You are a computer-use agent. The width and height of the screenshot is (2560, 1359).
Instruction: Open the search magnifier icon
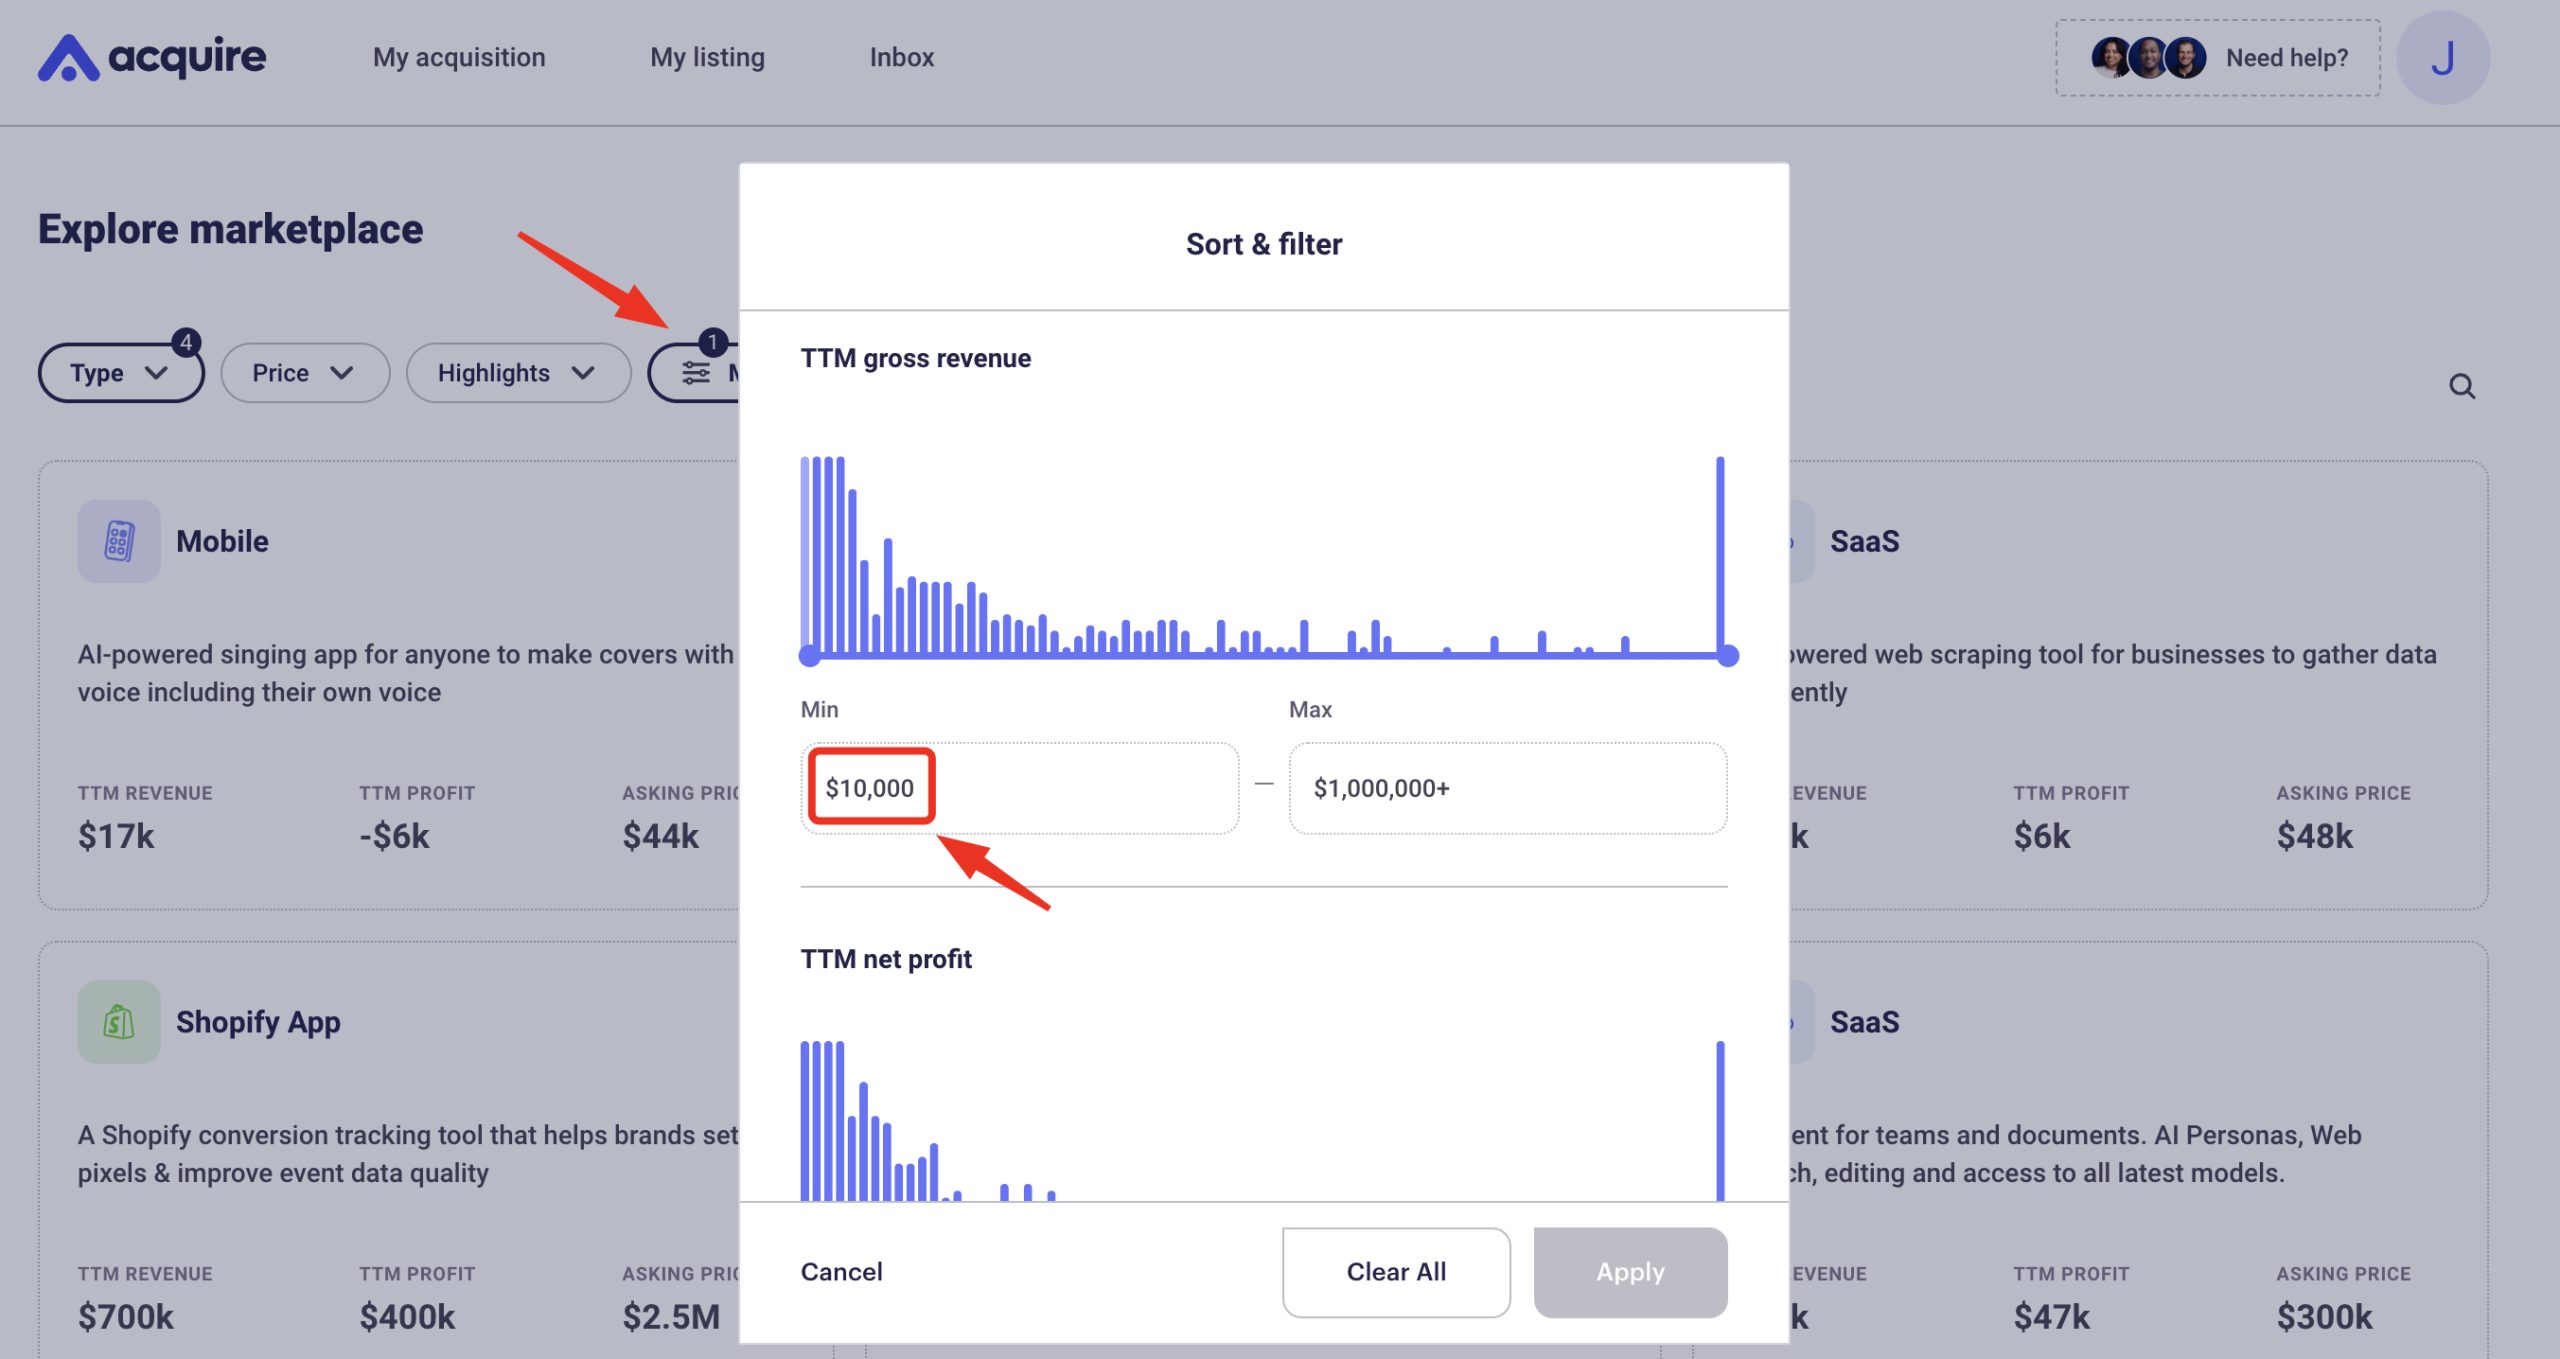point(2461,386)
